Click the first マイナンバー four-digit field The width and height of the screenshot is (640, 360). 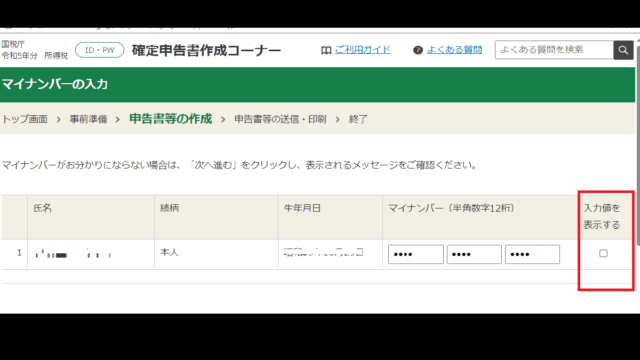point(416,254)
